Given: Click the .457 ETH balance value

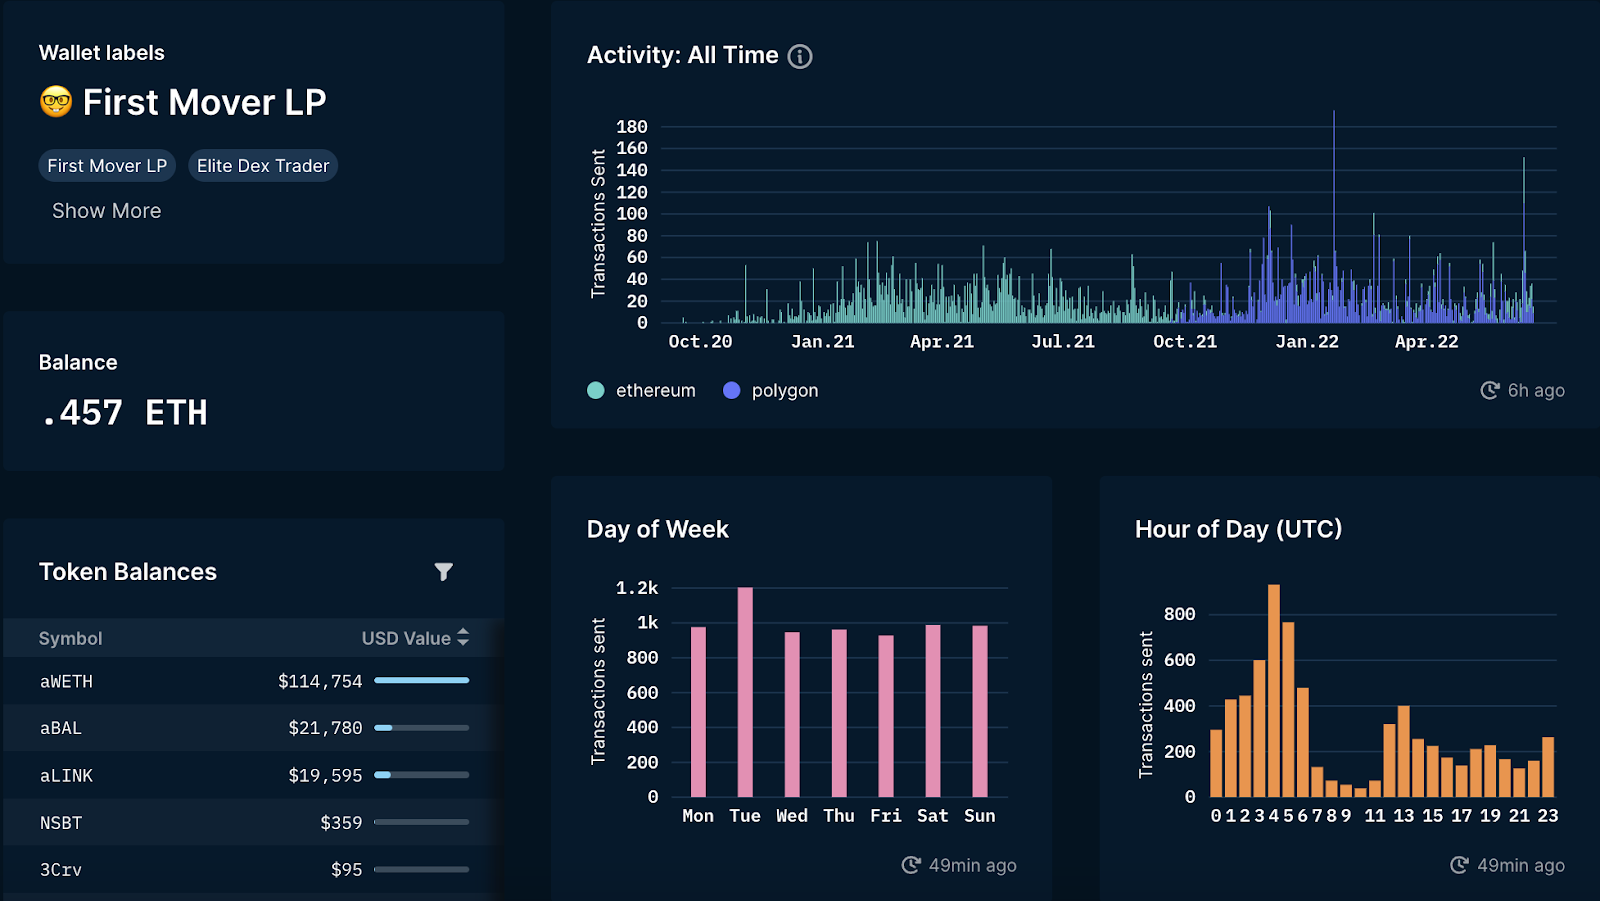Looking at the screenshot, I should [124, 412].
